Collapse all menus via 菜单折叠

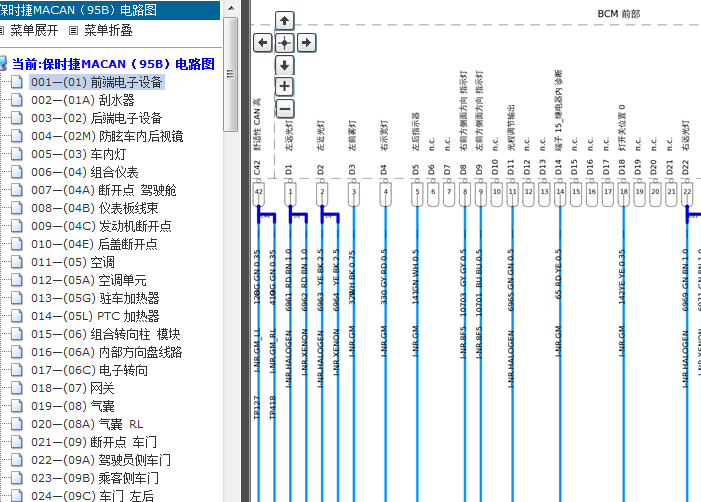coord(108,30)
